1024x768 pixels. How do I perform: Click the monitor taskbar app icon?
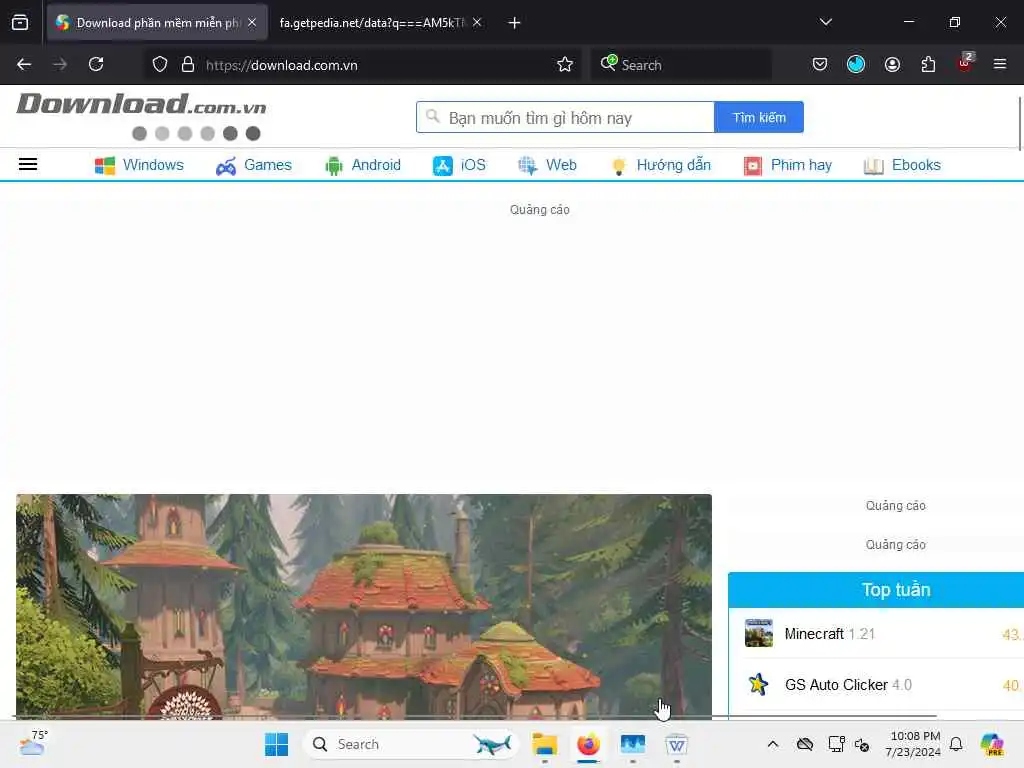pyautogui.click(x=633, y=744)
